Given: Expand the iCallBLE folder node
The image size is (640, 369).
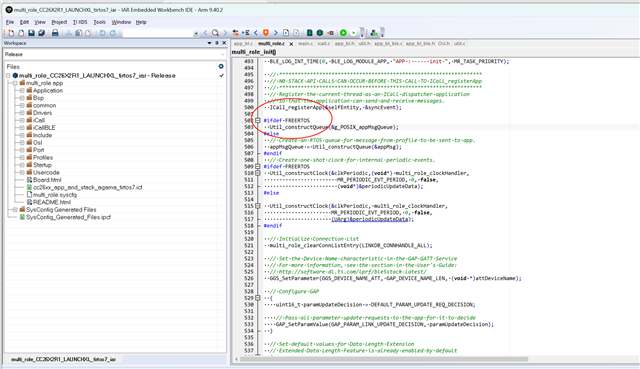Looking at the screenshot, I should point(22,128).
